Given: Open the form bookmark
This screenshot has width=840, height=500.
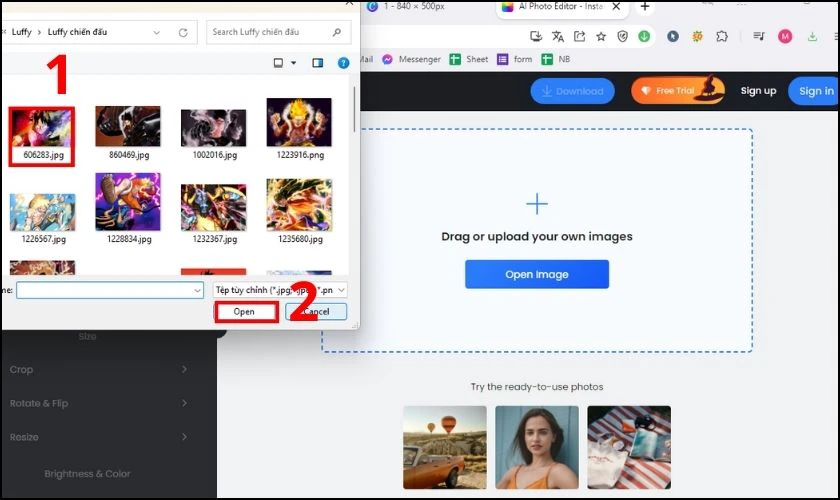Looking at the screenshot, I should pos(515,59).
